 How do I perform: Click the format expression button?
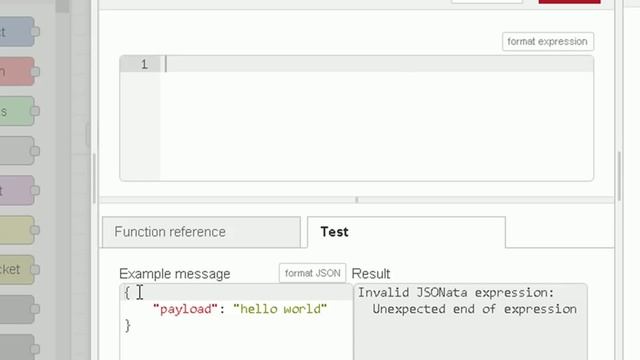[548, 42]
